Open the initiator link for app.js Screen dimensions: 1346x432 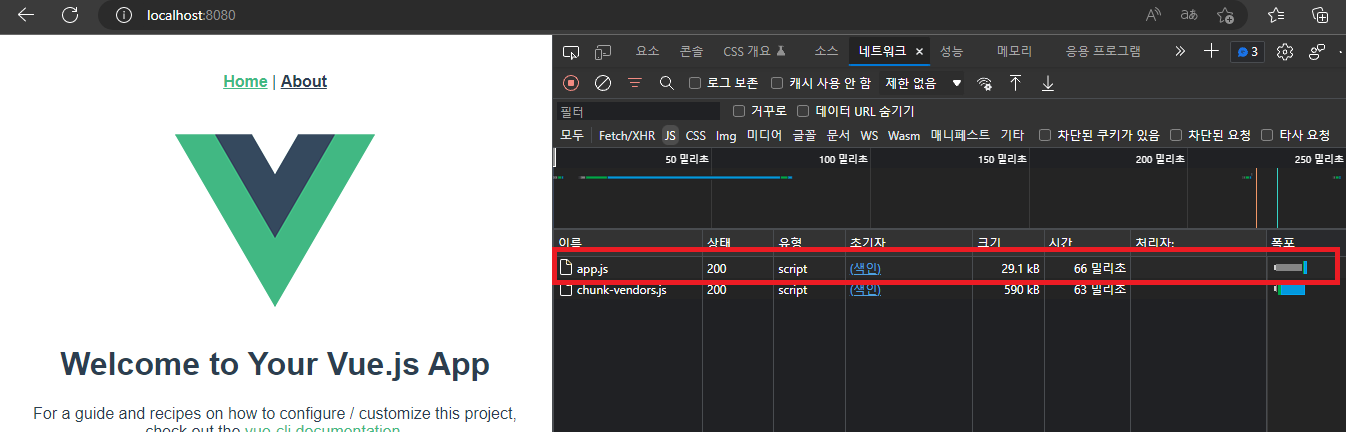[865, 268]
